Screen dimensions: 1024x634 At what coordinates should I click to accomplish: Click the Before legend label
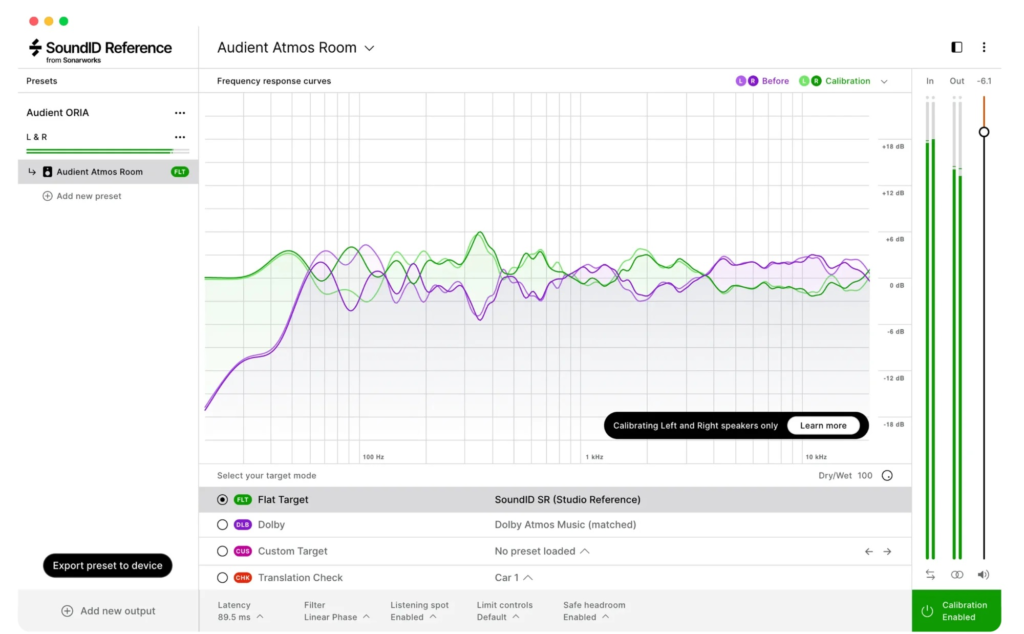(x=775, y=81)
